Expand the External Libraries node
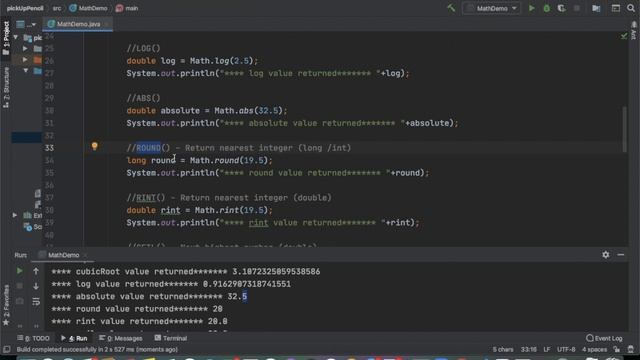The image size is (640, 360). [15, 215]
